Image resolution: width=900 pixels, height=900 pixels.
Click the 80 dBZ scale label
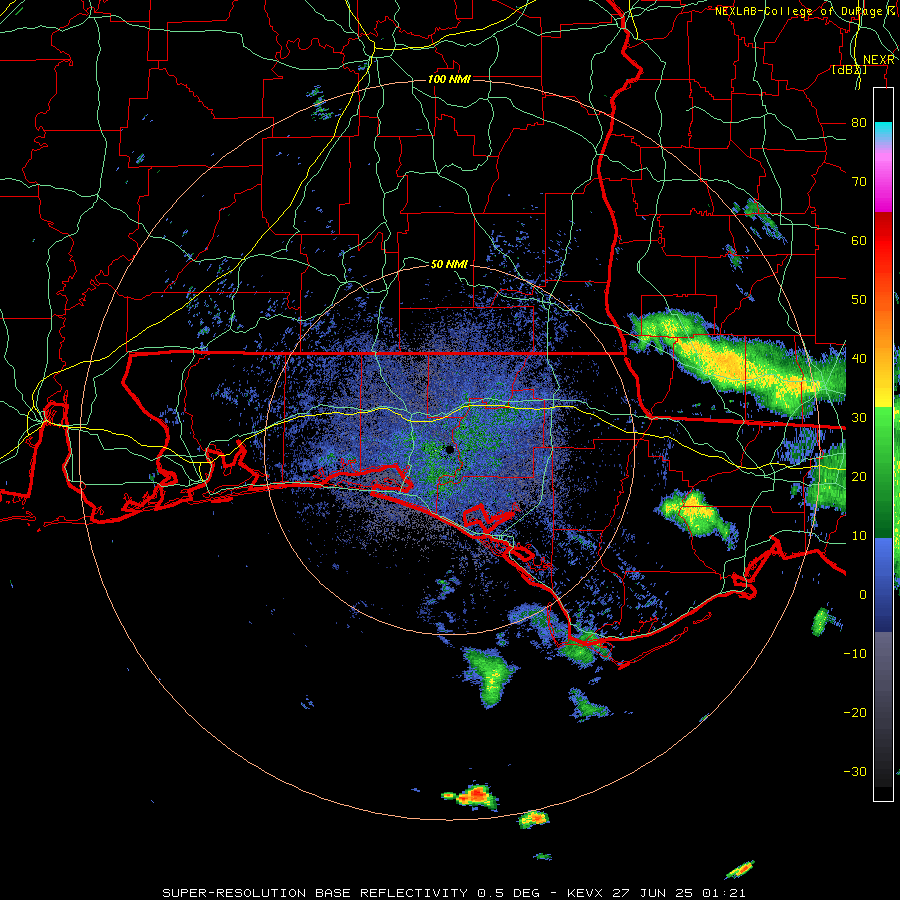859,123
